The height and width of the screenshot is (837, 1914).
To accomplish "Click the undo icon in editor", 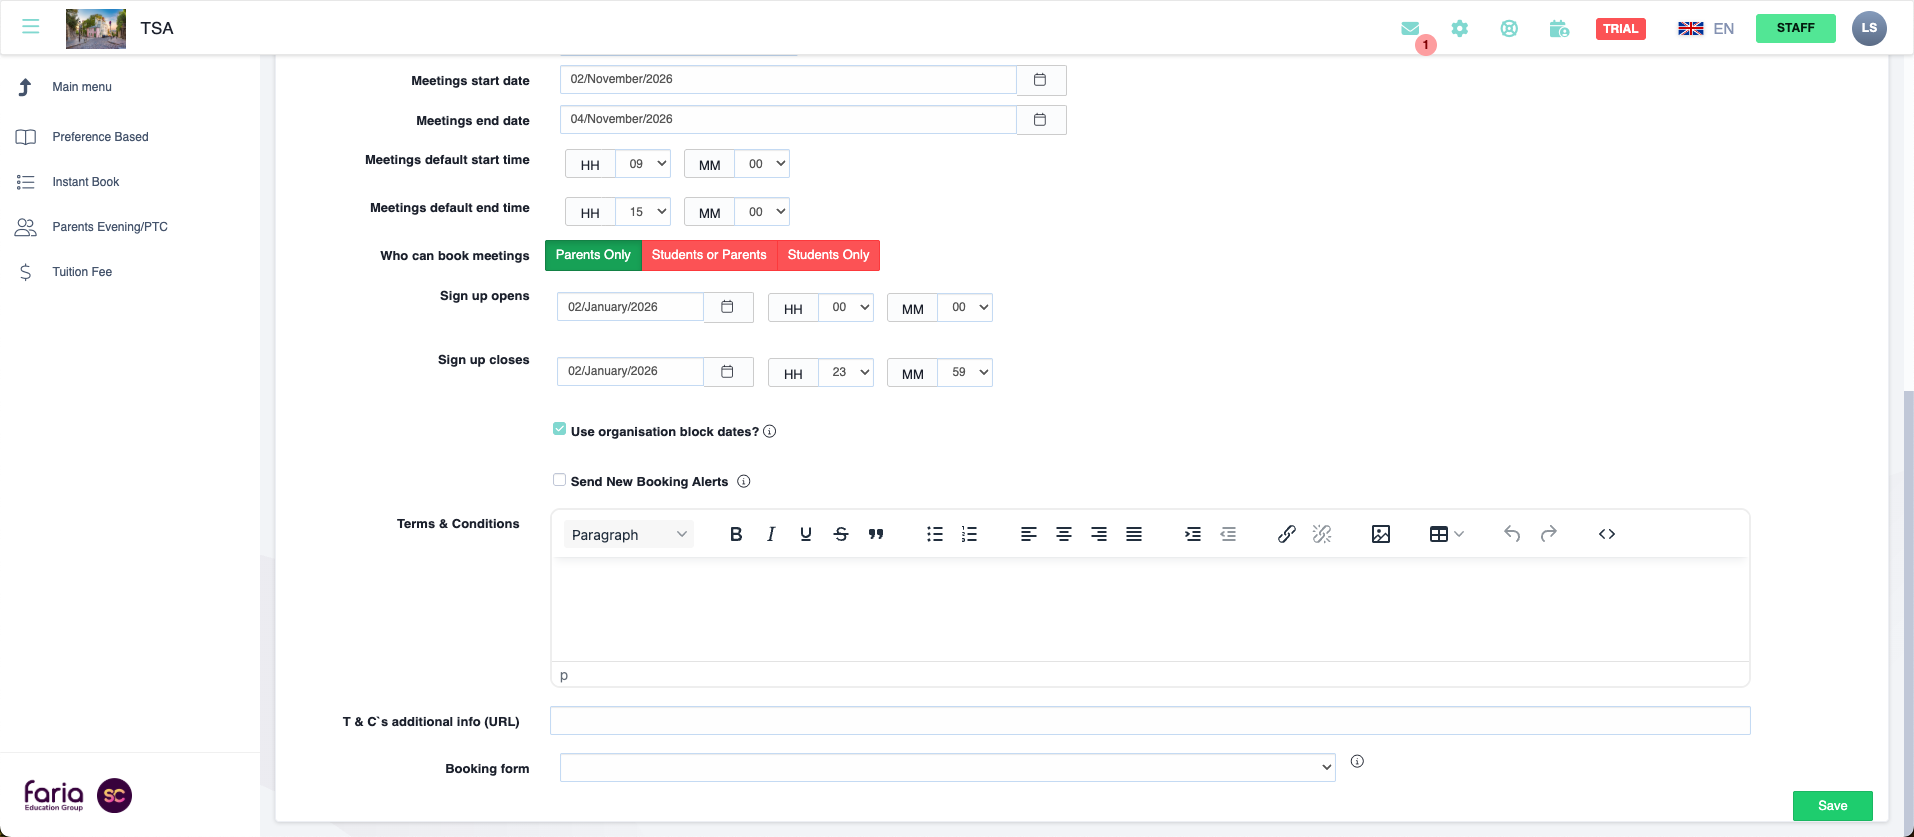I will tap(1512, 534).
